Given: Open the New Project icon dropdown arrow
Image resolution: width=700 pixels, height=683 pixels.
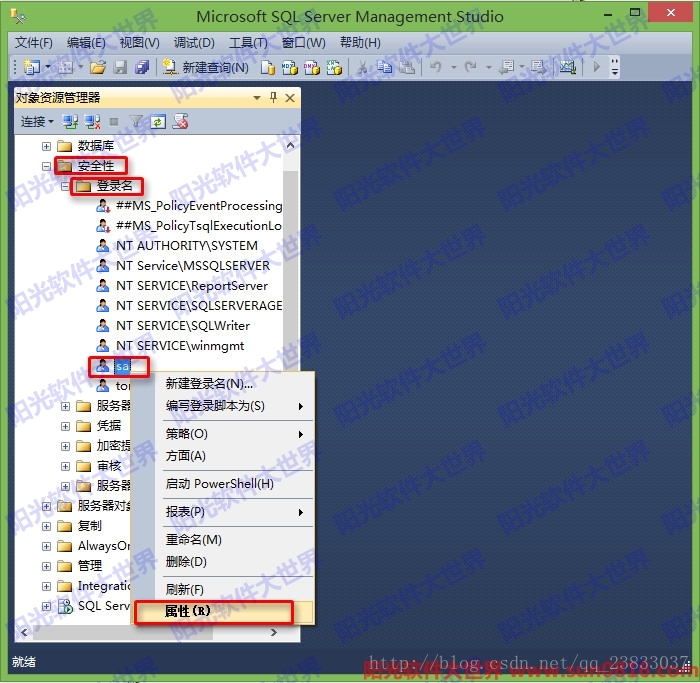Looking at the screenshot, I should click(x=47, y=67).
